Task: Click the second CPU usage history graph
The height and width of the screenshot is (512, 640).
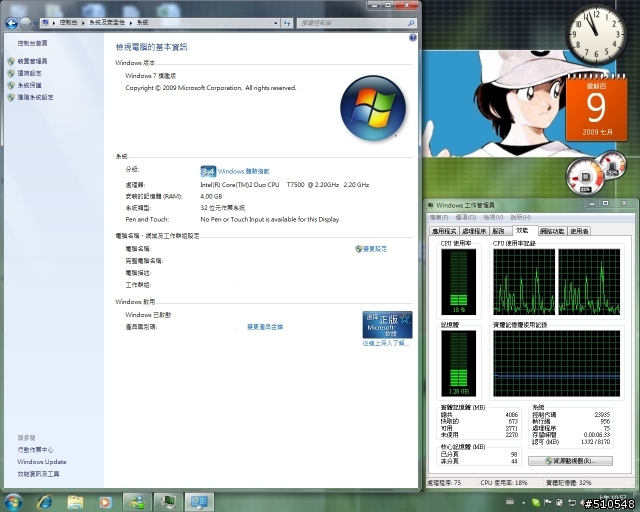Action: (x=589, y=281)
